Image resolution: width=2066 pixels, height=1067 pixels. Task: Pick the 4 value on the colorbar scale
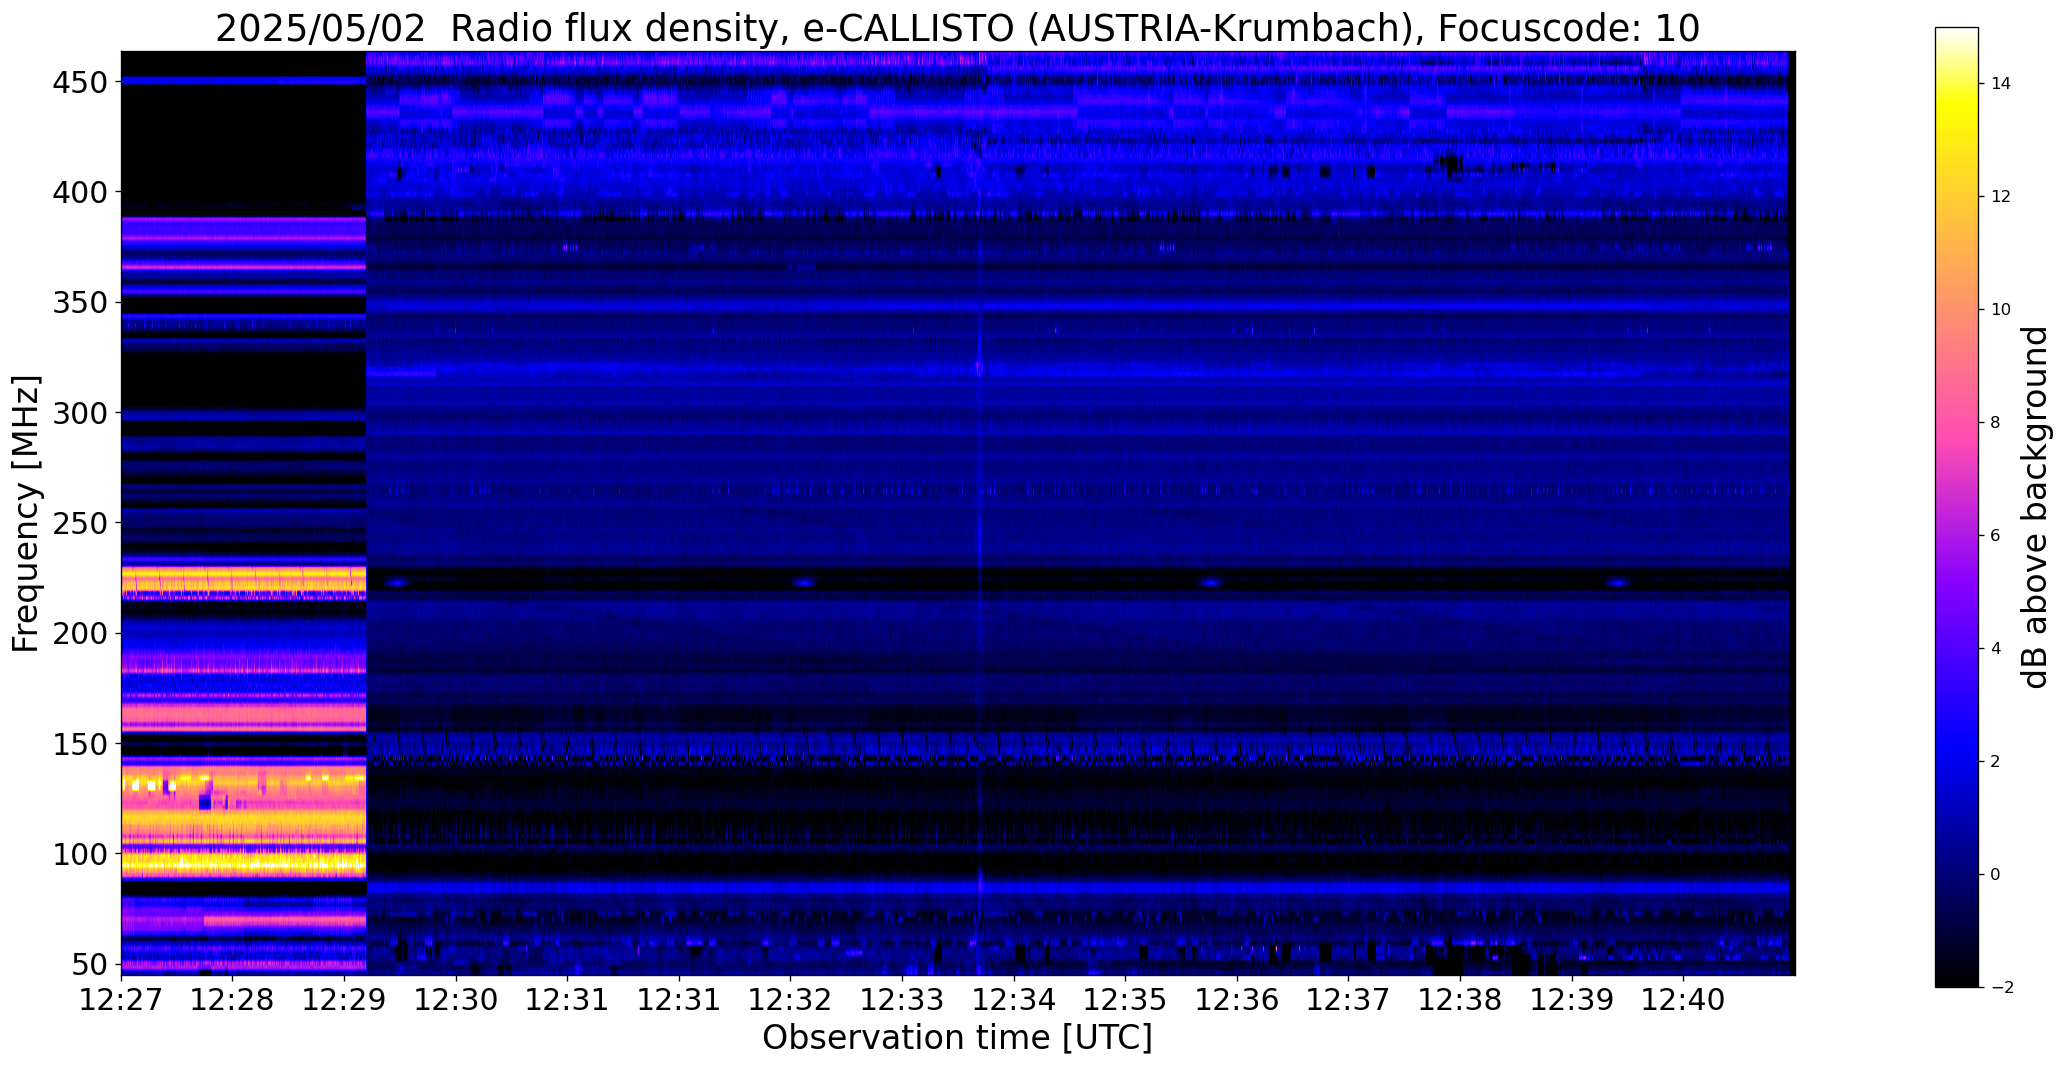coord(1996,649)
